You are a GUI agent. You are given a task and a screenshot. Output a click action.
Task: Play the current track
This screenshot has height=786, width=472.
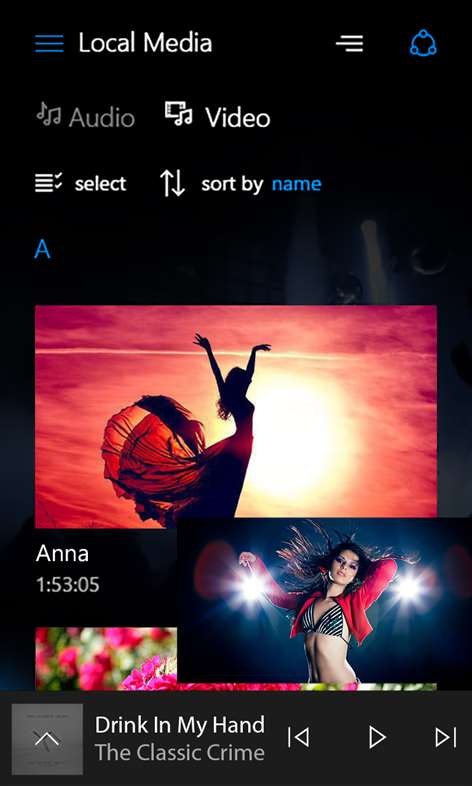pos(376,737)
